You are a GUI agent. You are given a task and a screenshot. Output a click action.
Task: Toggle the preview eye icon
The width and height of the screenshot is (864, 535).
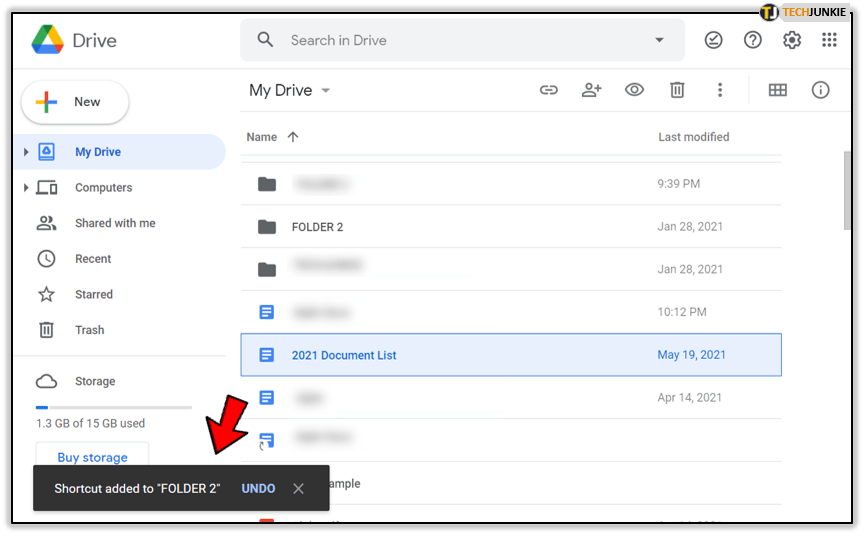coord(634,90)
